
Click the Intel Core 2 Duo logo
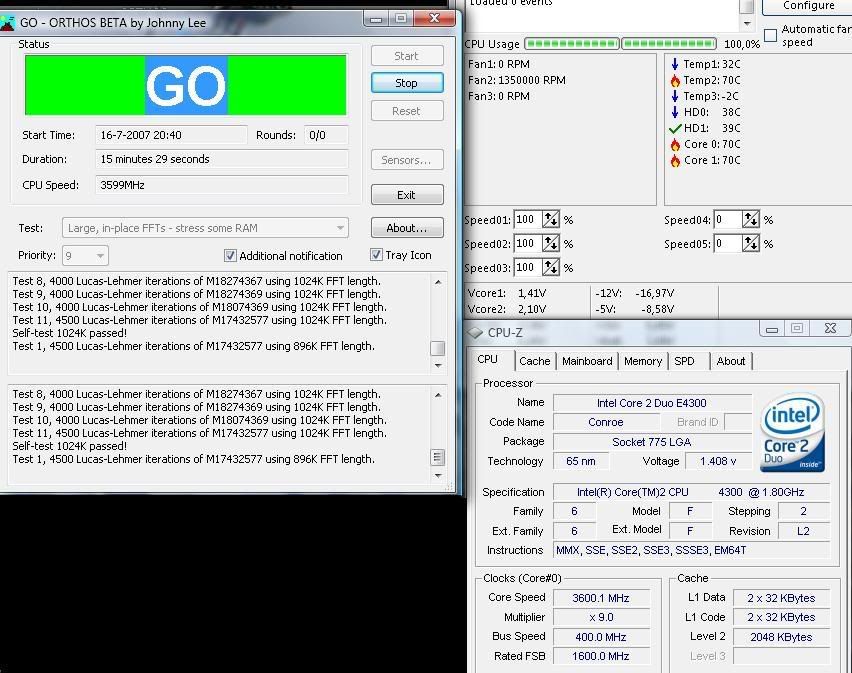[793, 432]
